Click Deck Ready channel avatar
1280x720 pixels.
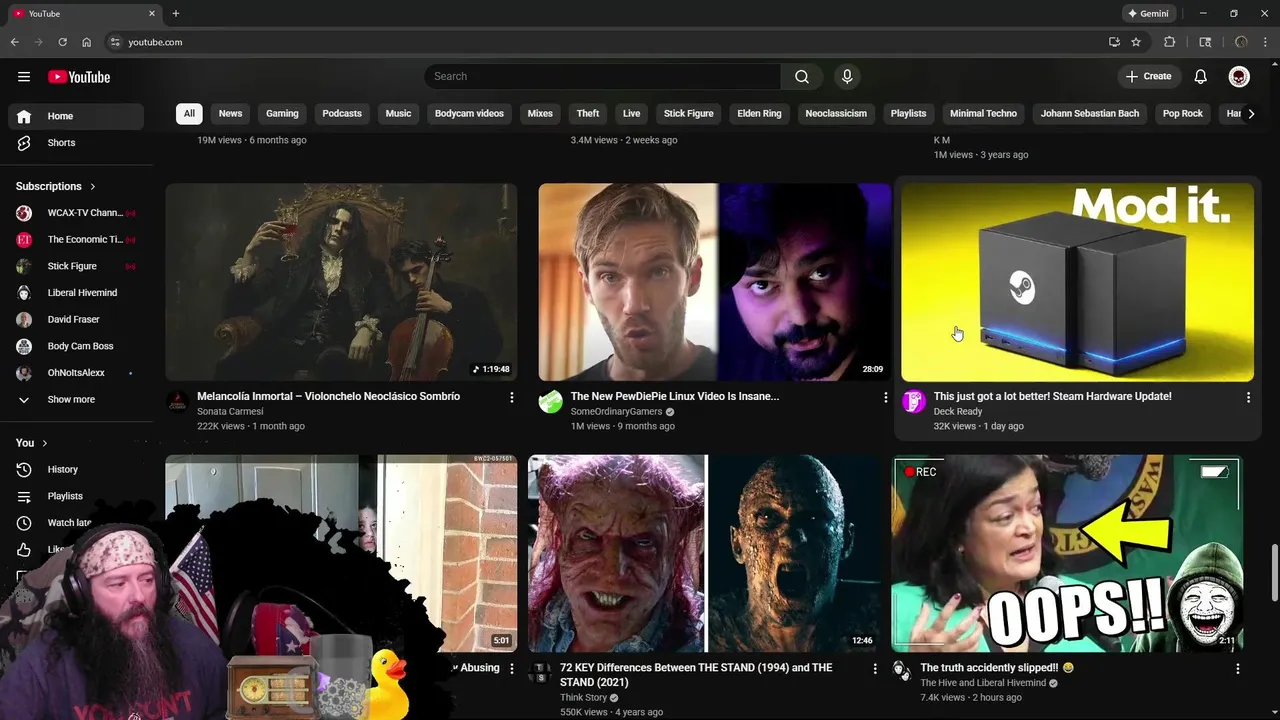[x=913, y=402]
